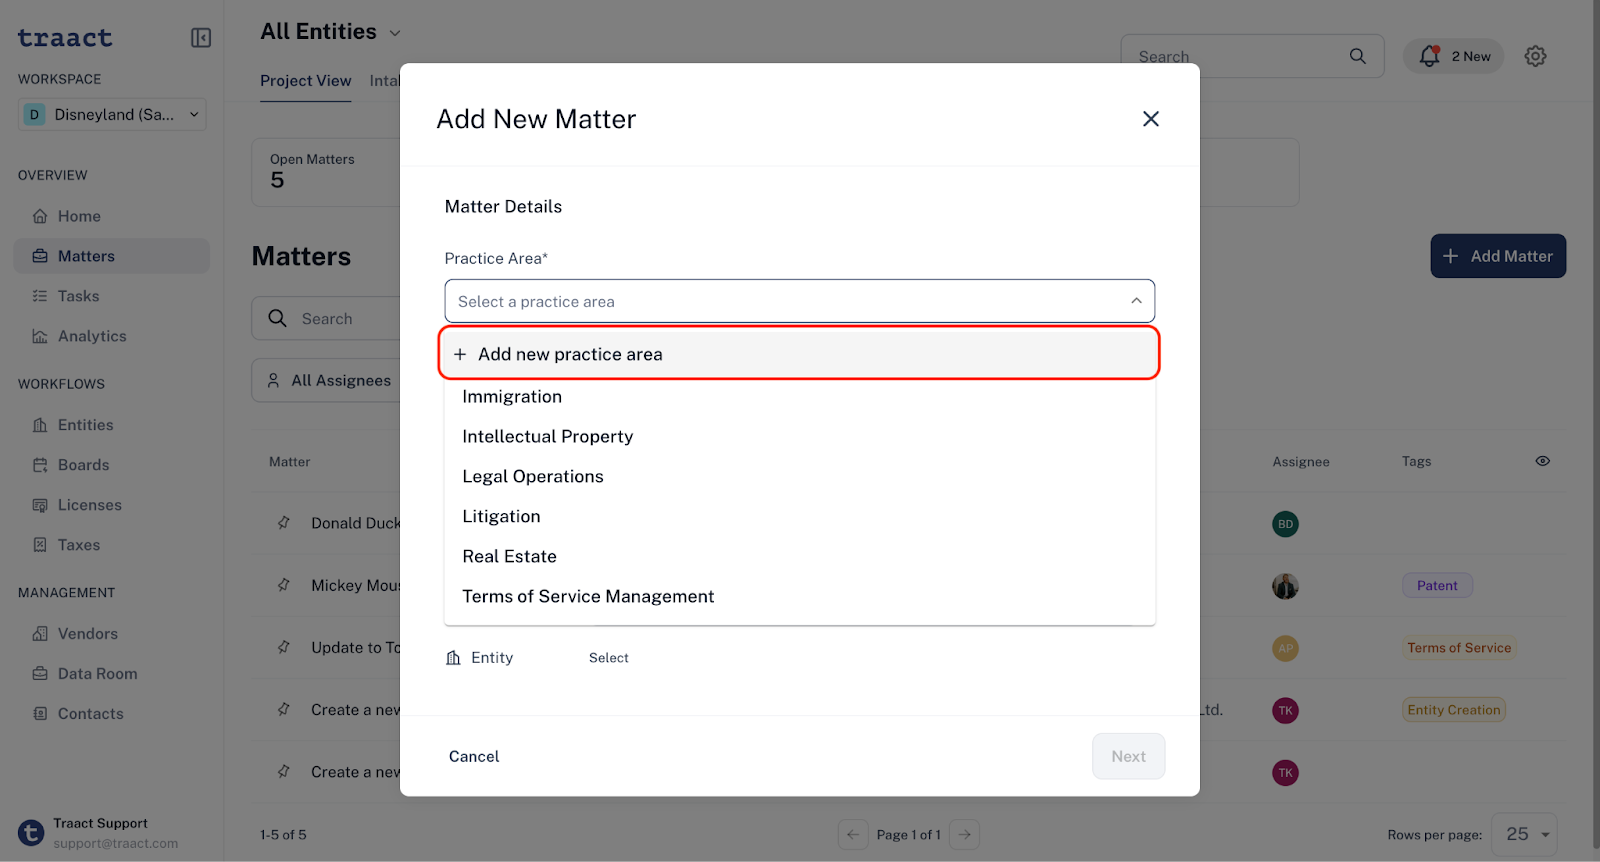Pin the Mickey Mouse matter row
1600x862 pixels.
pyautogui.click(x=284, y=585)
